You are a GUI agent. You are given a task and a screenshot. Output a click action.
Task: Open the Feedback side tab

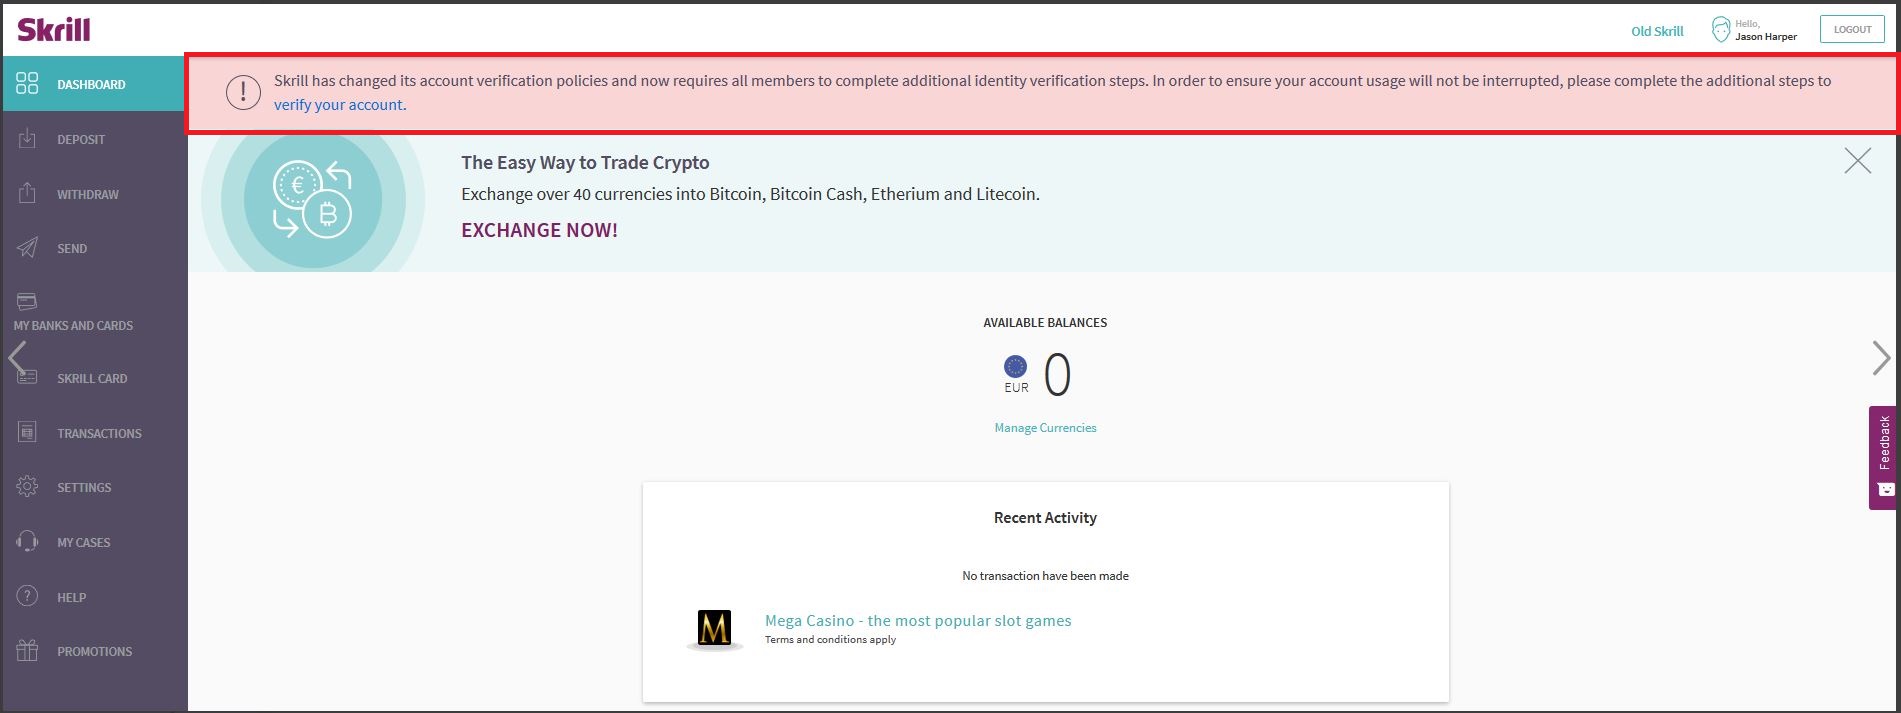(x=1884, y=457)
